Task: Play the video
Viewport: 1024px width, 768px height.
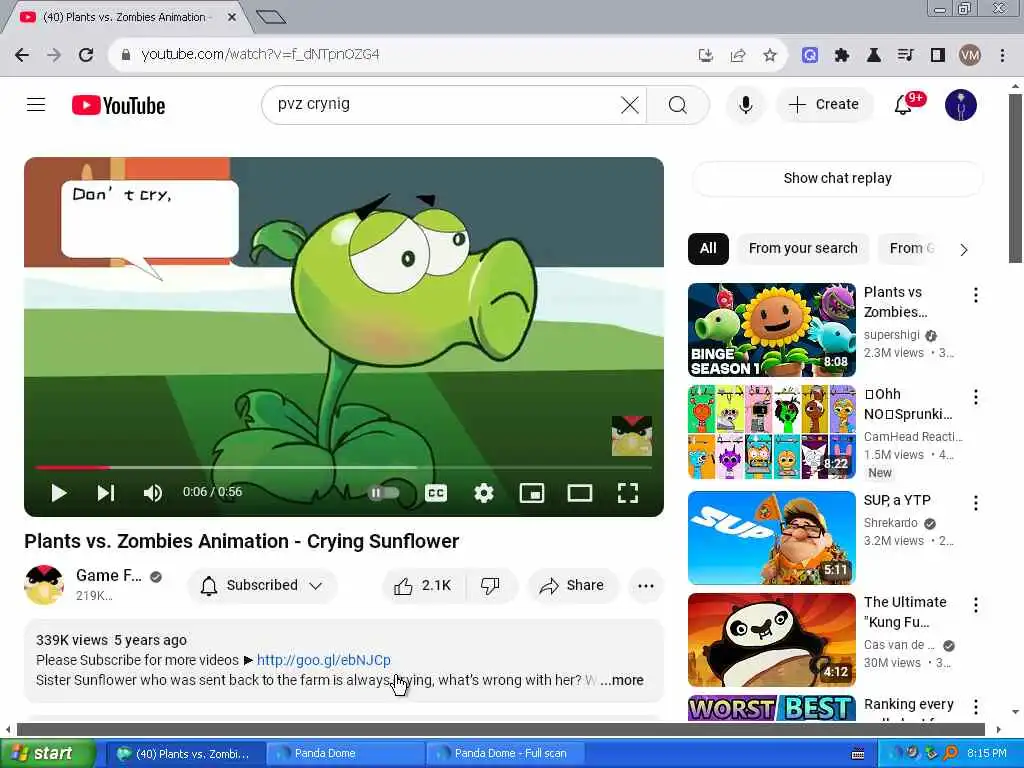Action: [x=59, y=493]
